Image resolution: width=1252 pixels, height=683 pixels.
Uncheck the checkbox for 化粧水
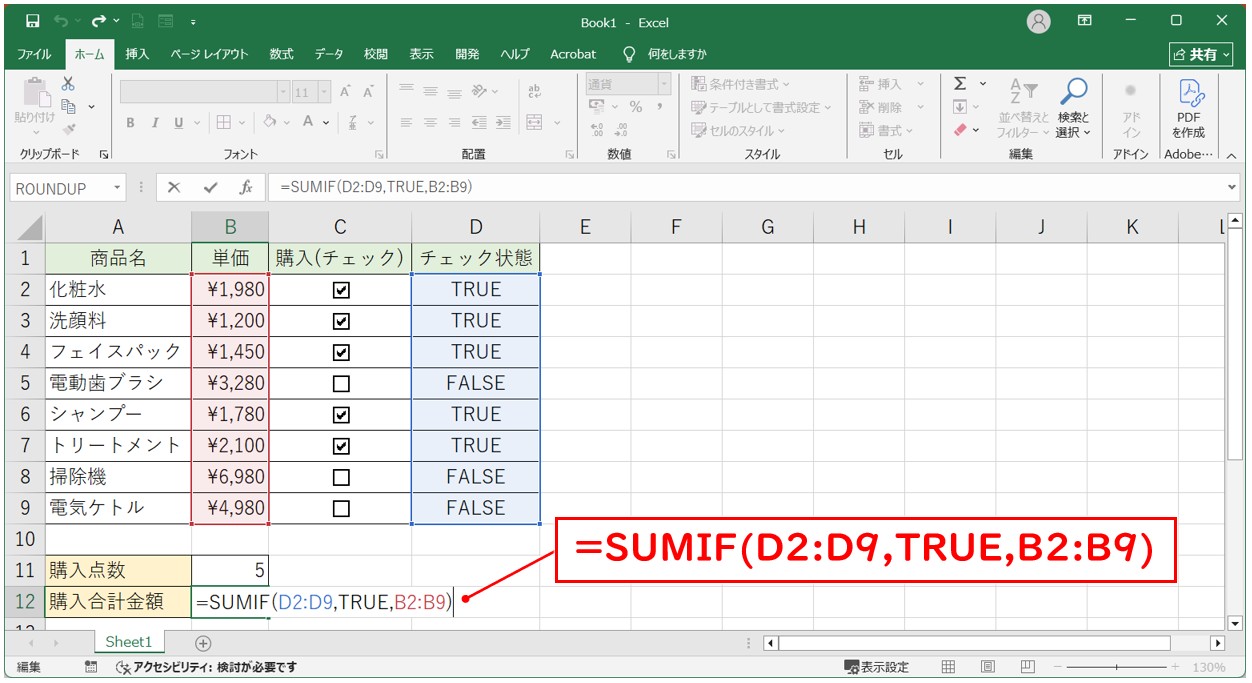pos(341,290)
